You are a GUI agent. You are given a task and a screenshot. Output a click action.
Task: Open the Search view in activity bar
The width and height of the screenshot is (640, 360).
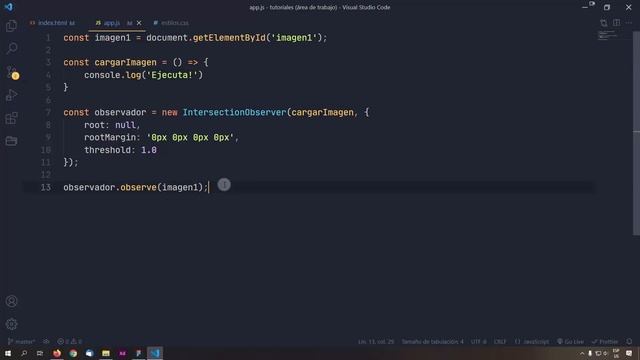pyautogui.click(x=11, y=49)
